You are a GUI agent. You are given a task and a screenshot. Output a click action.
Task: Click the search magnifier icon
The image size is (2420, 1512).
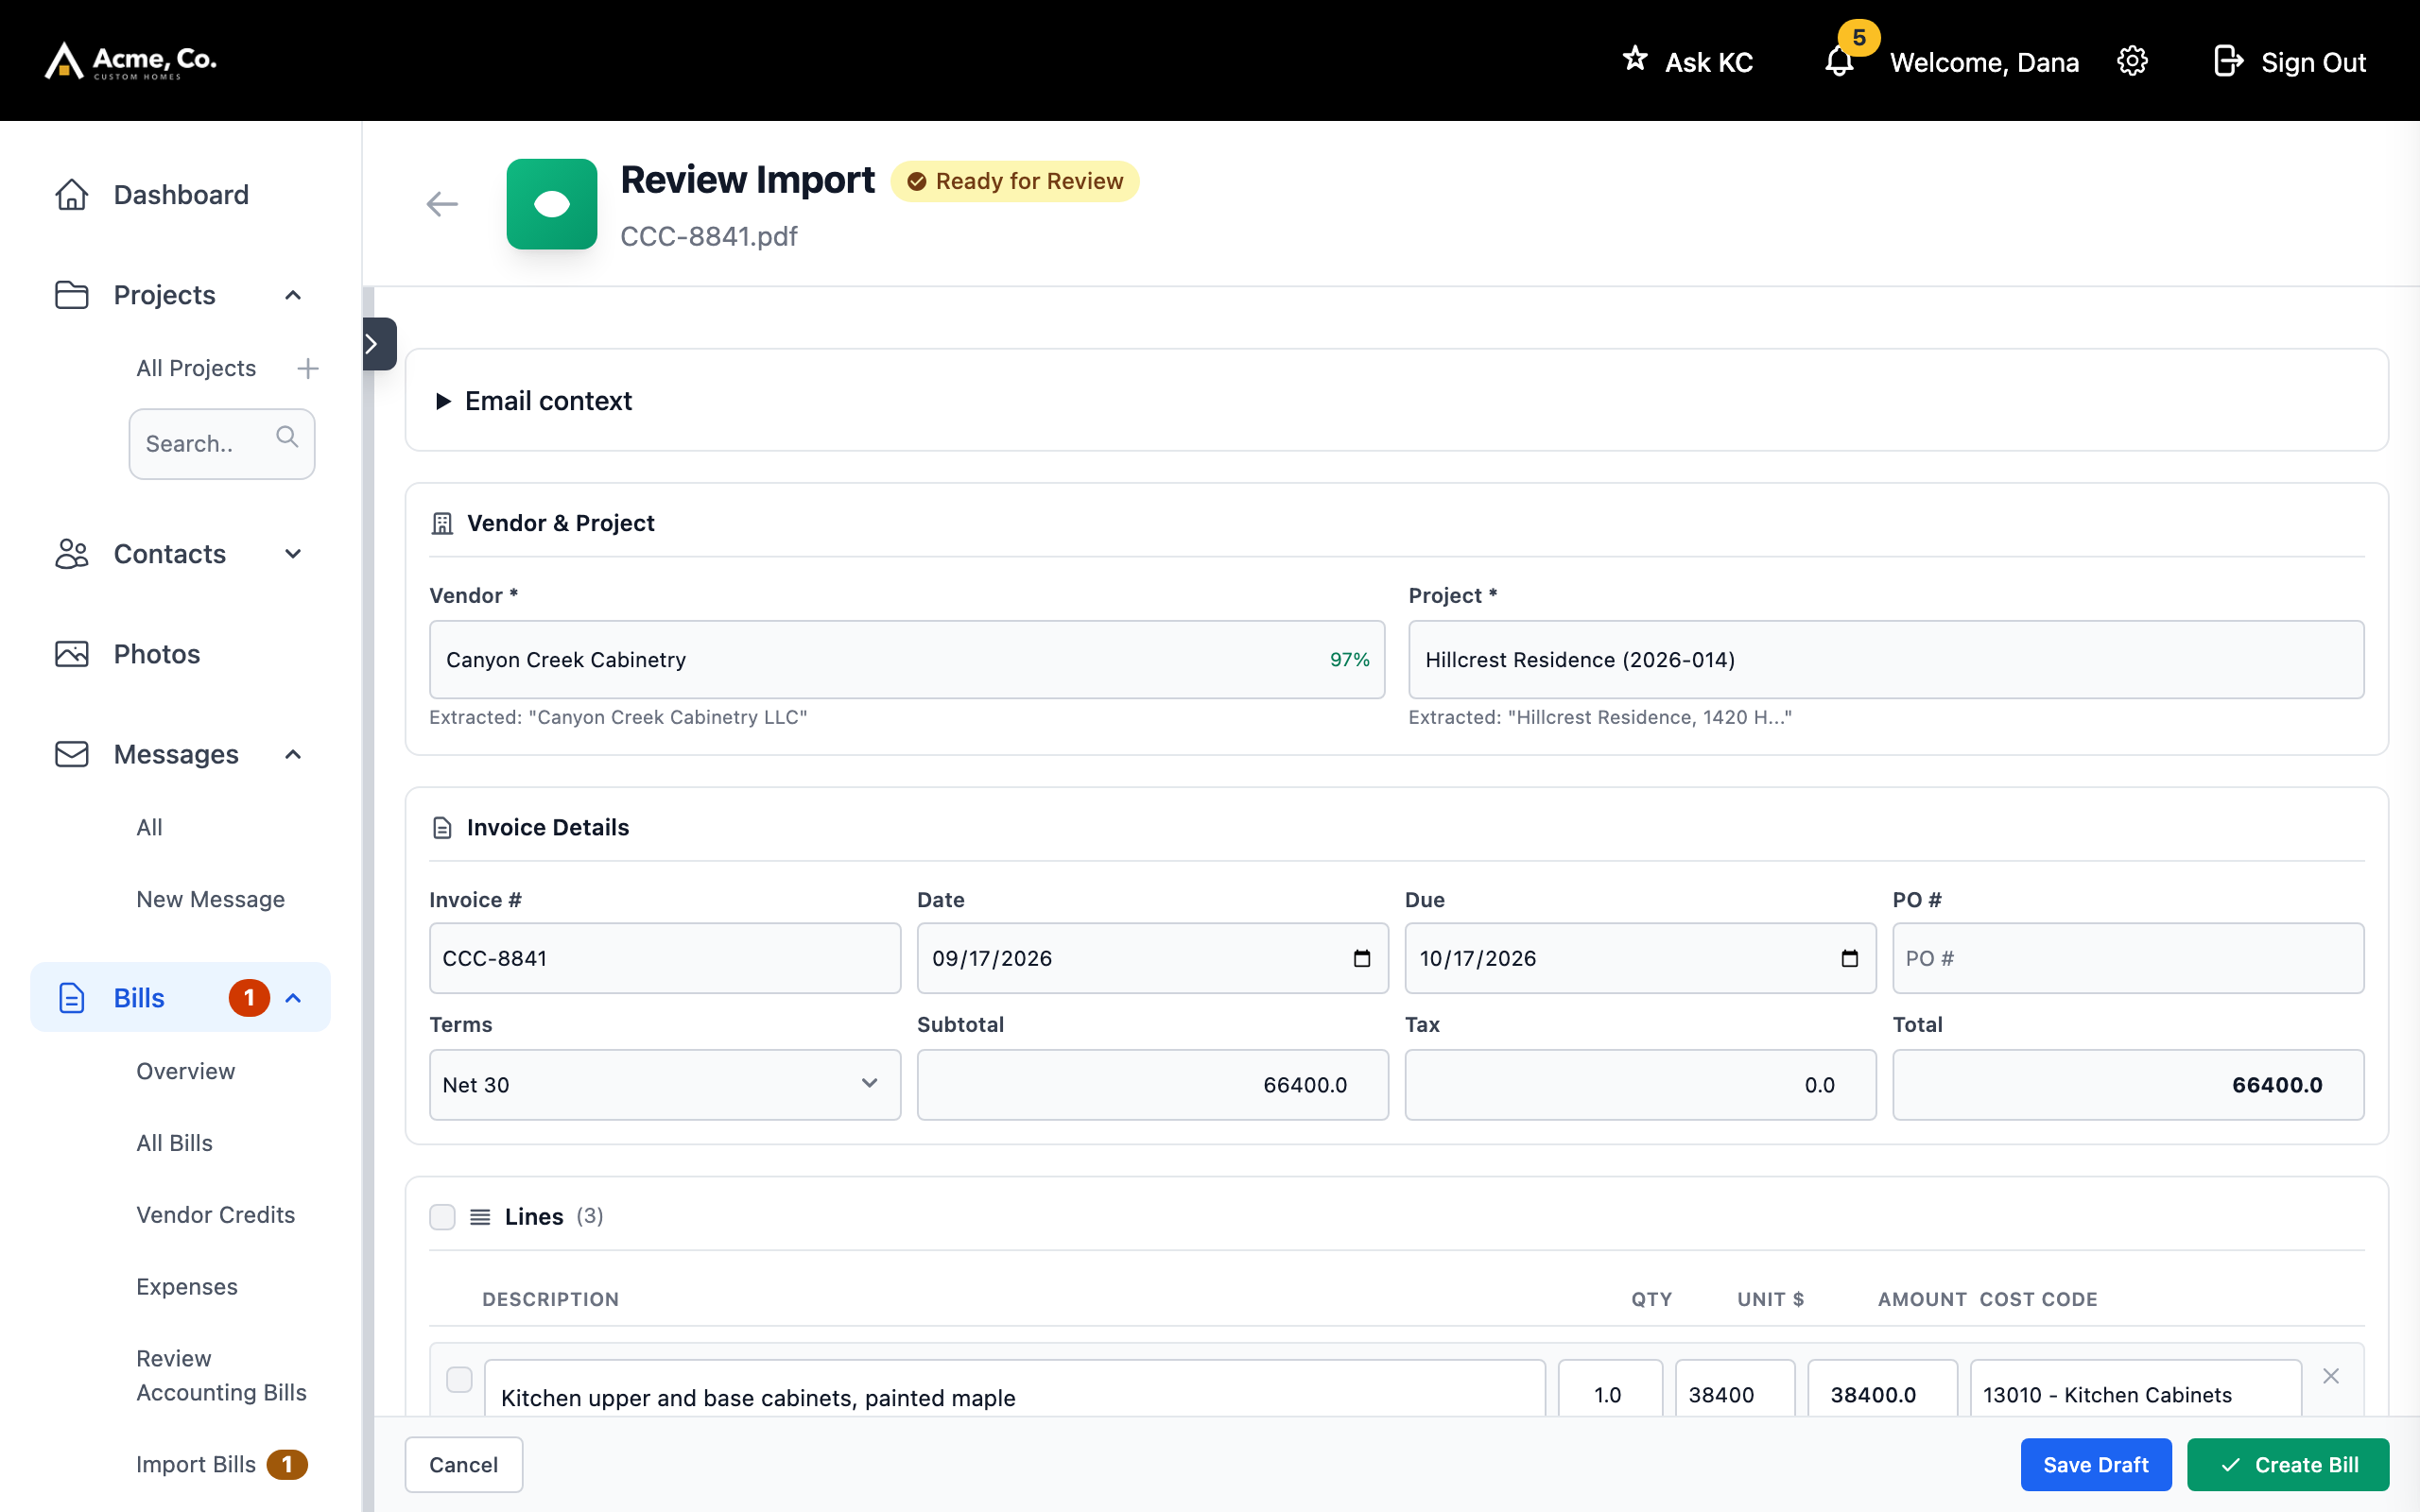(287, 437)
